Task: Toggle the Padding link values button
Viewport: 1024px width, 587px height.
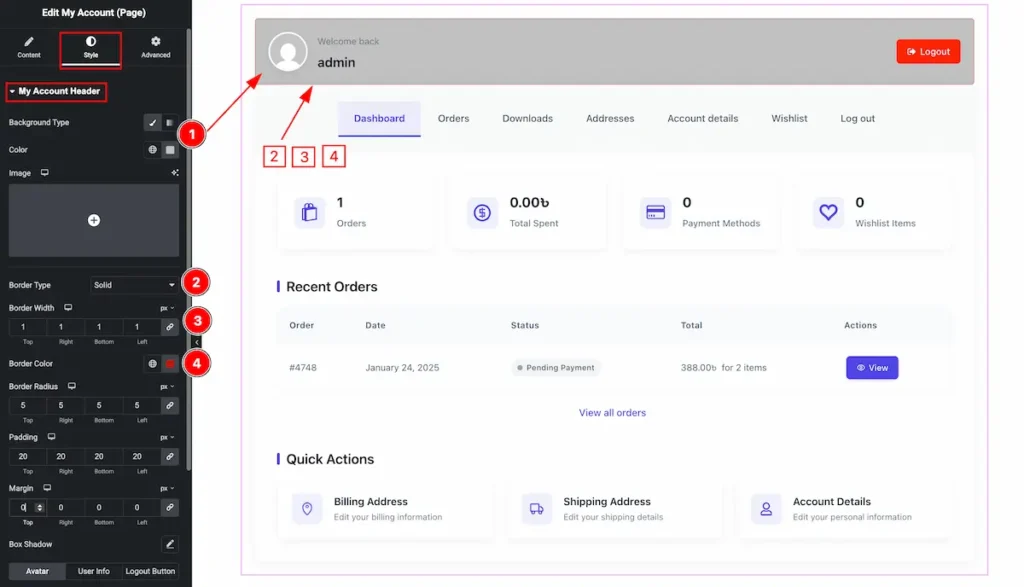Action: pyautogui.click(x=170, y=456)
